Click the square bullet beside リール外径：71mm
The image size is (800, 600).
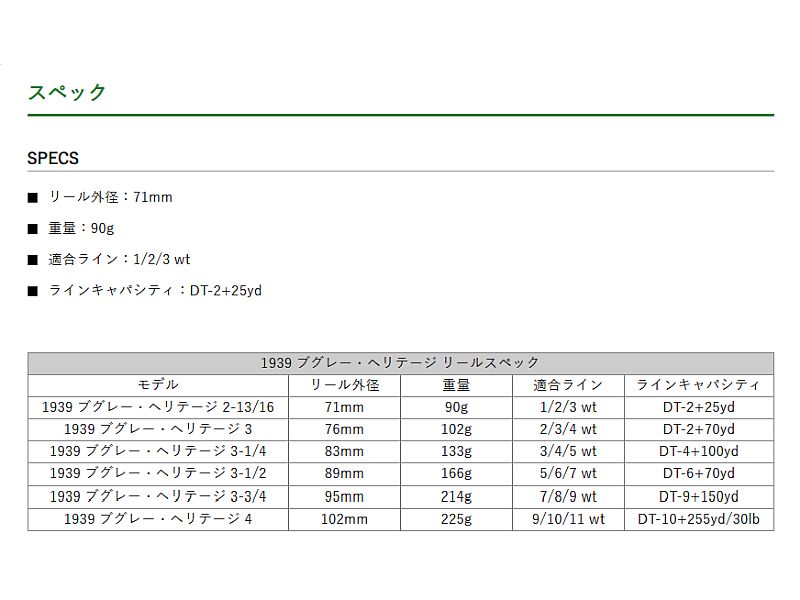pyautogui.click(x=32, y=198)
